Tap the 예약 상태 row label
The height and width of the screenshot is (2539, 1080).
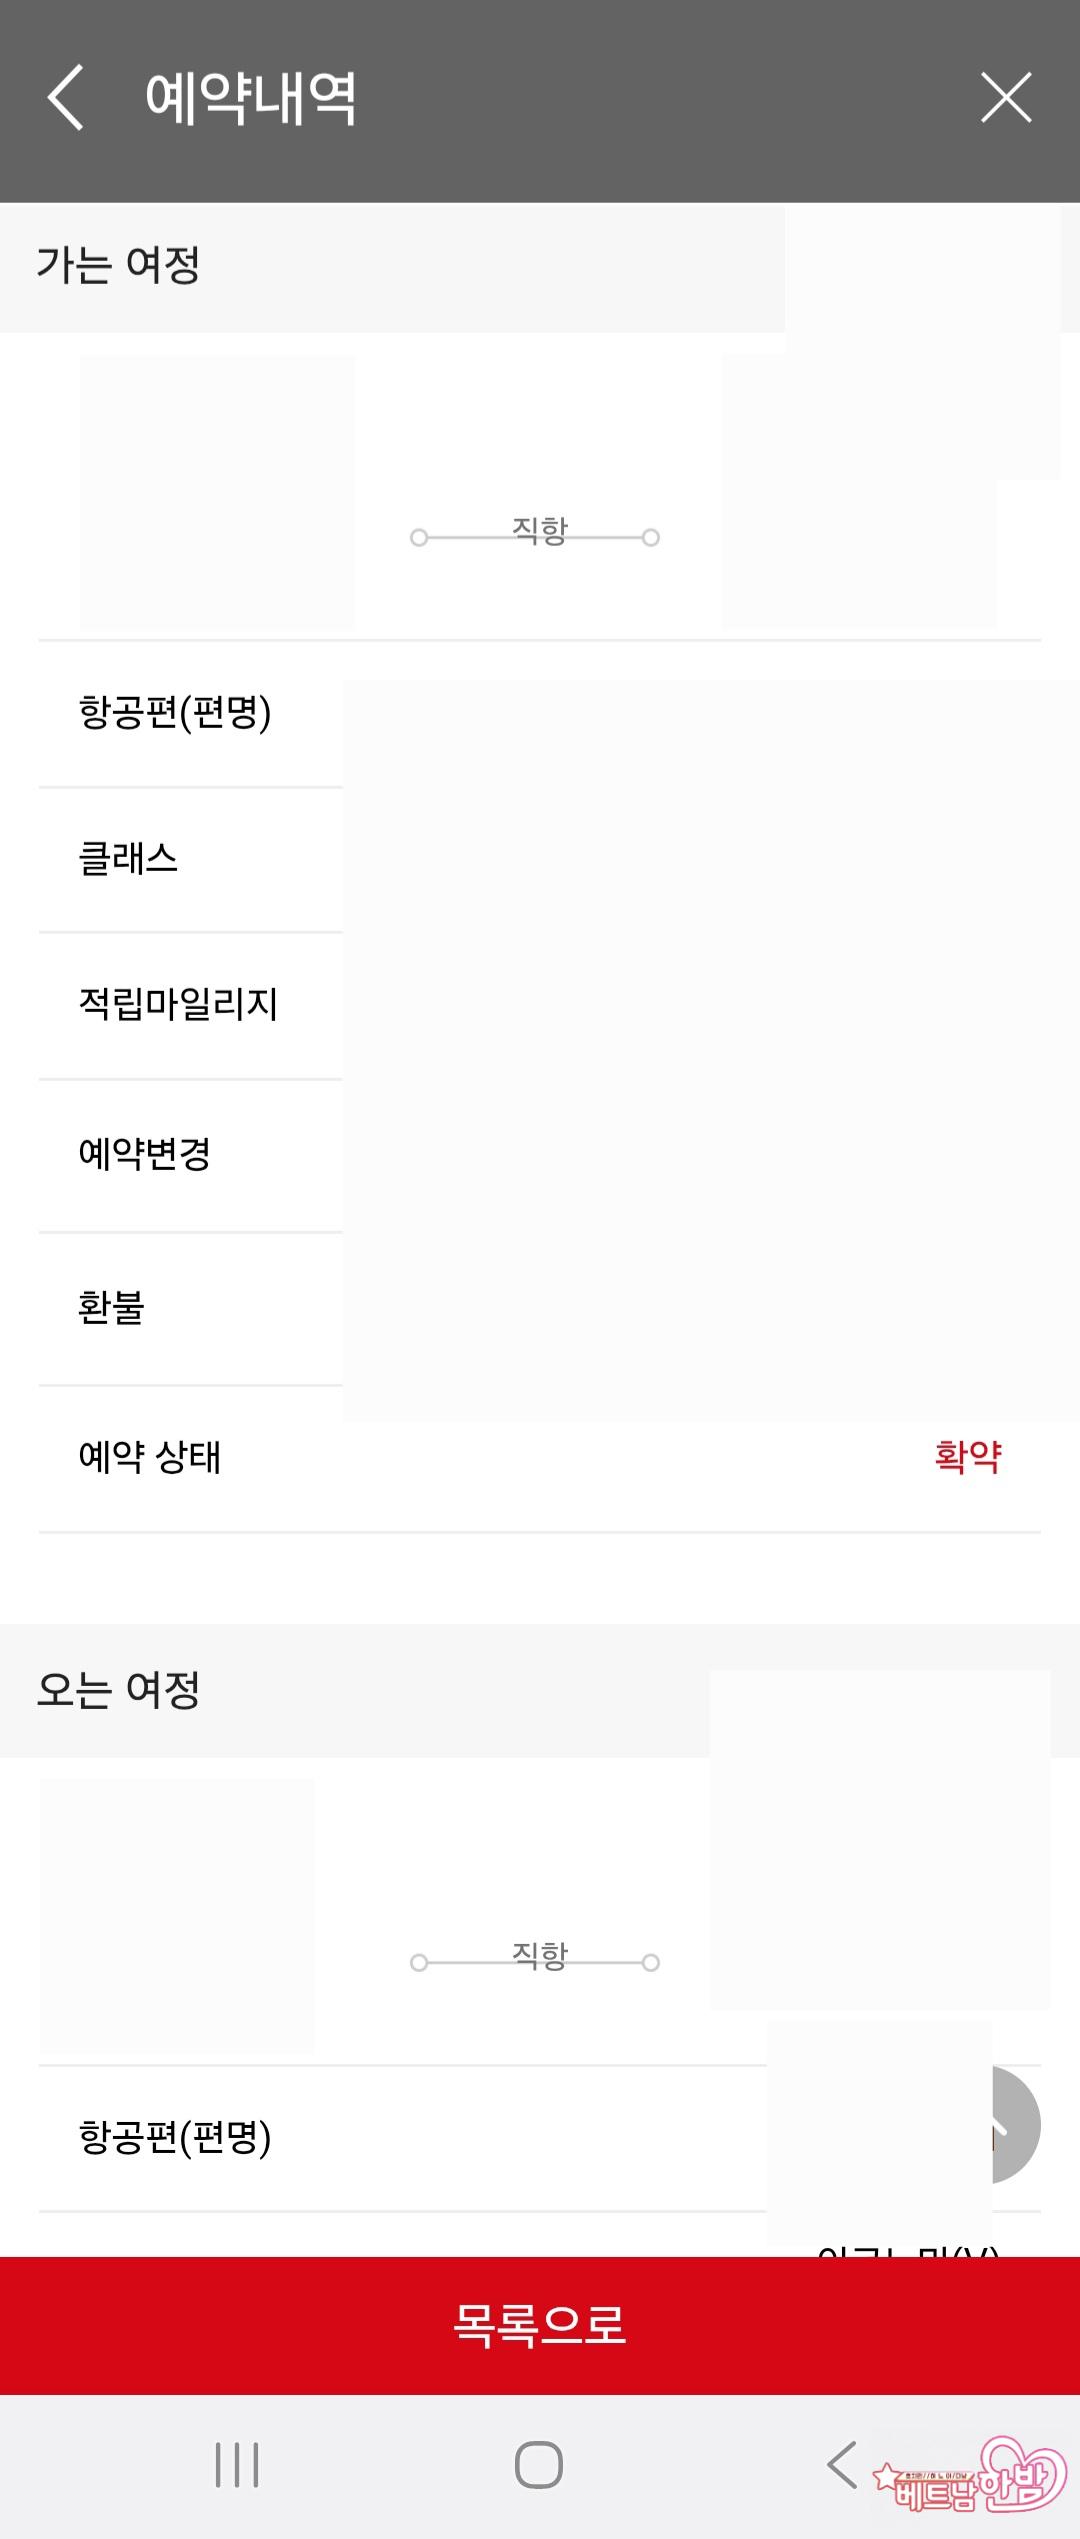coord(150,1457)
